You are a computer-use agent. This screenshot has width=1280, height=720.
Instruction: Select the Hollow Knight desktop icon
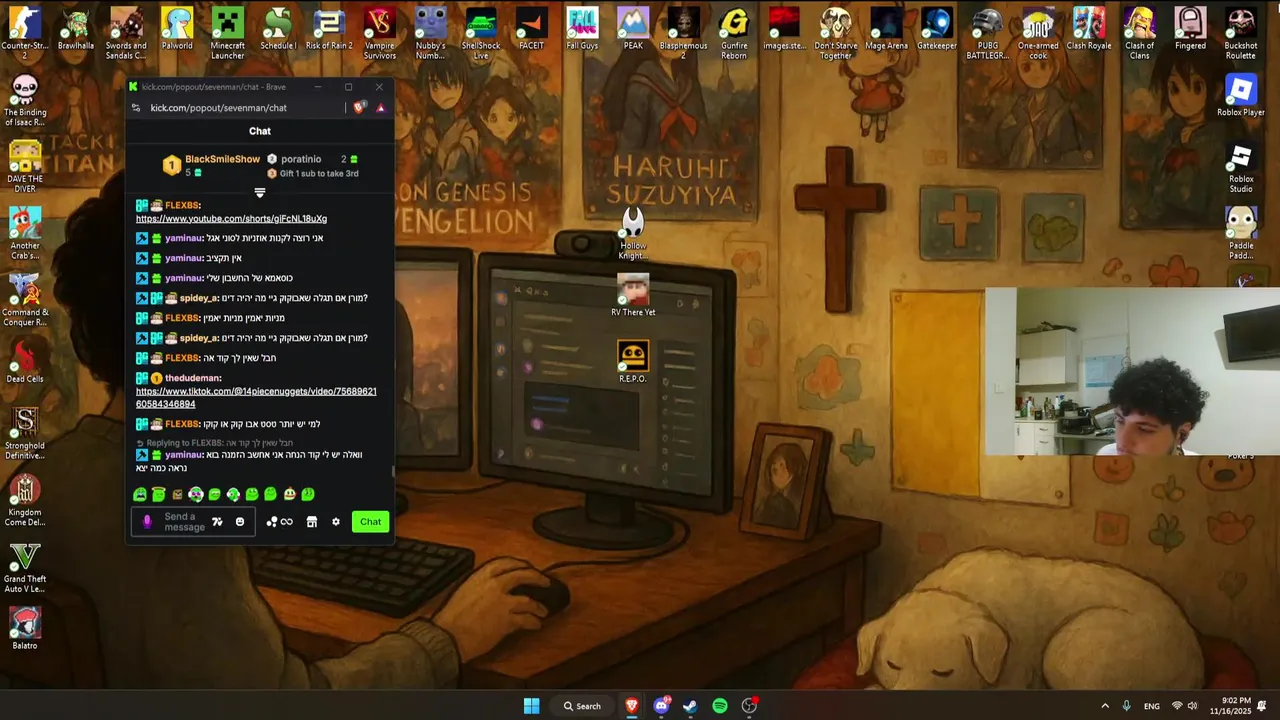point(633,234)
